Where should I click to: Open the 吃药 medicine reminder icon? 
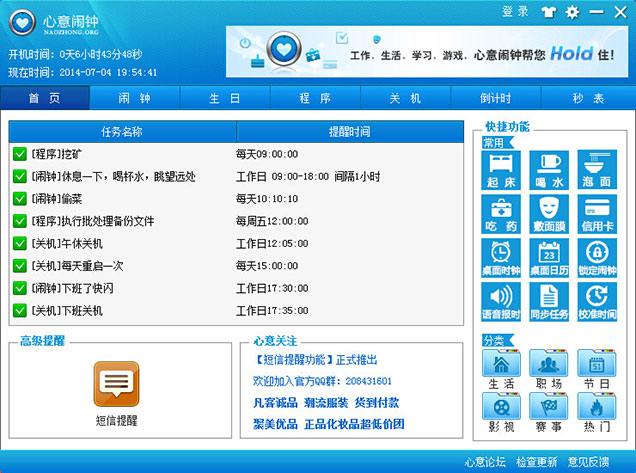(501, 211)
